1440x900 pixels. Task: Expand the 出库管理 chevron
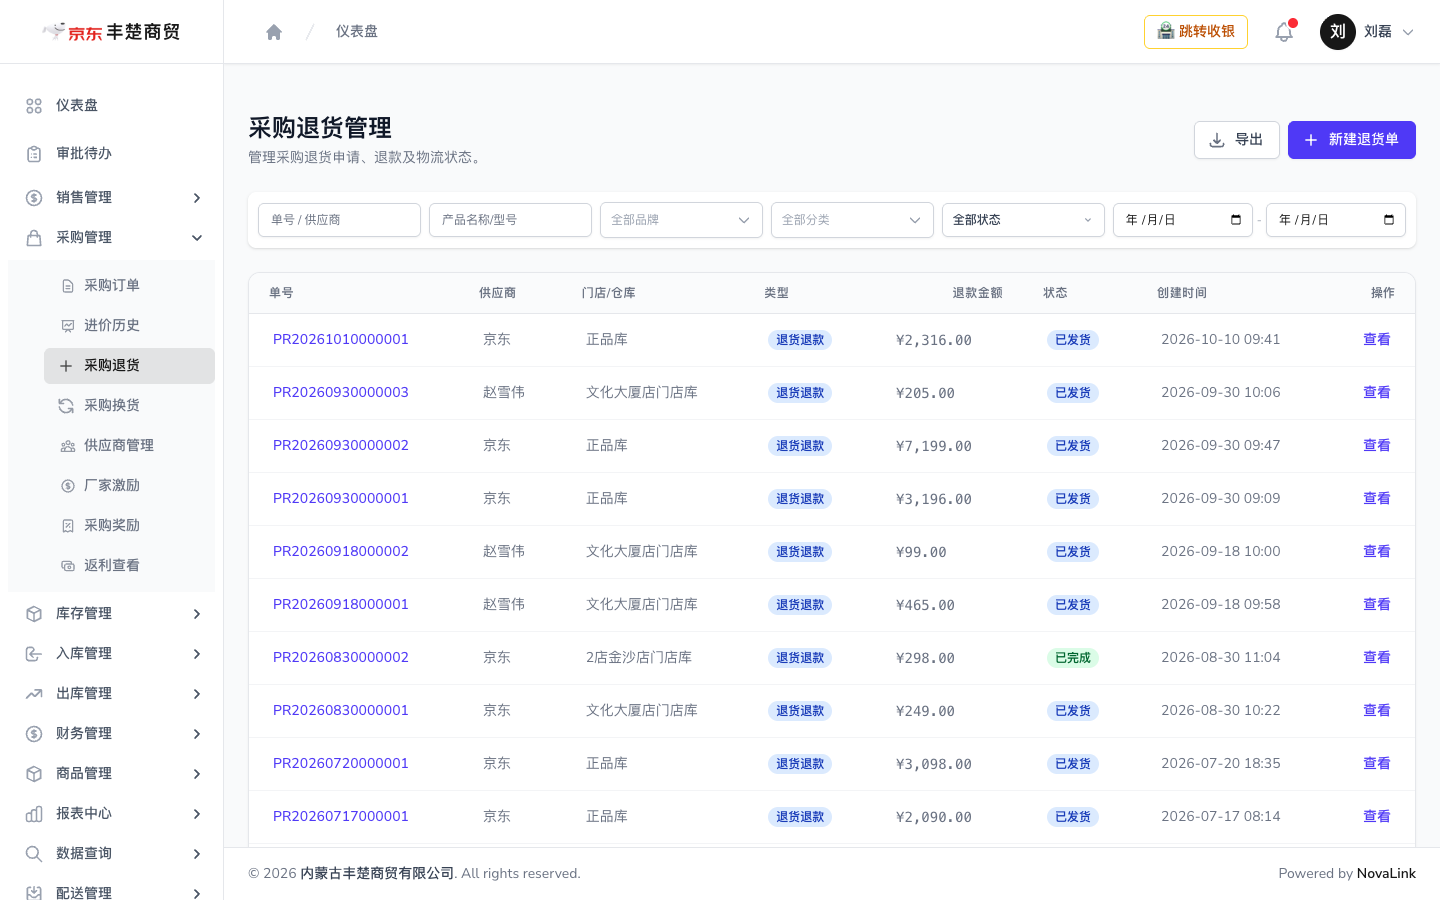click(197, 694)
